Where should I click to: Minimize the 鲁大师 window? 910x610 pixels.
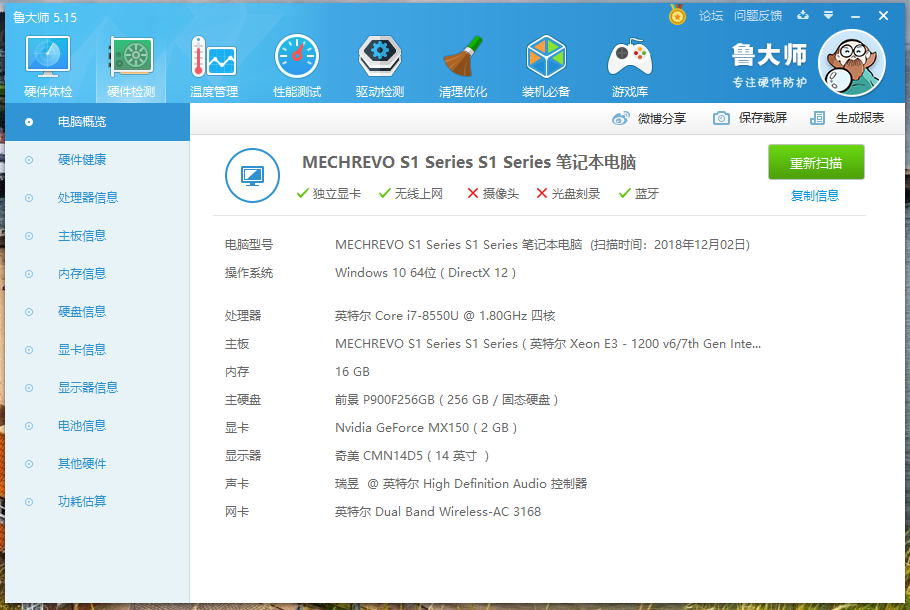coord(855,16)
